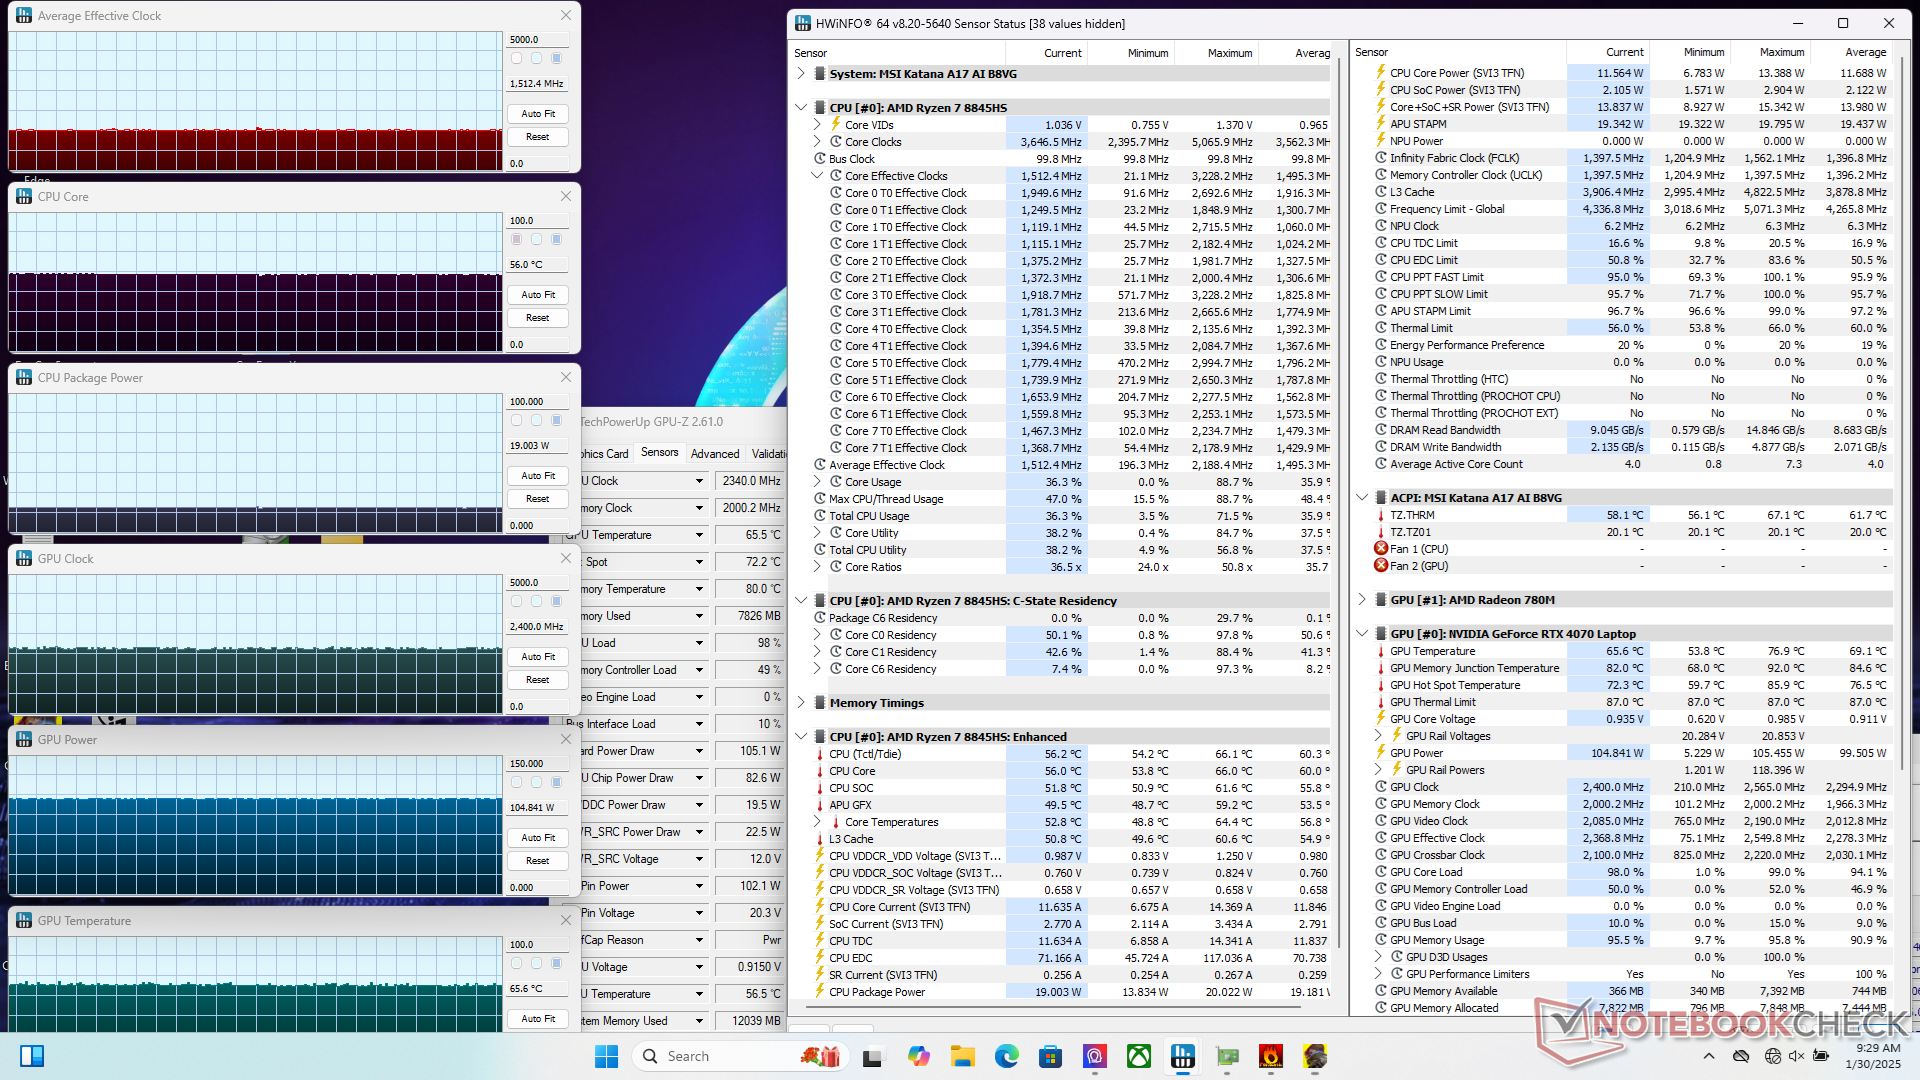Click Auto Fit in CPU Core graph window
The width and height of the screenshot is (1920, 1080).
tap(538, 295)
